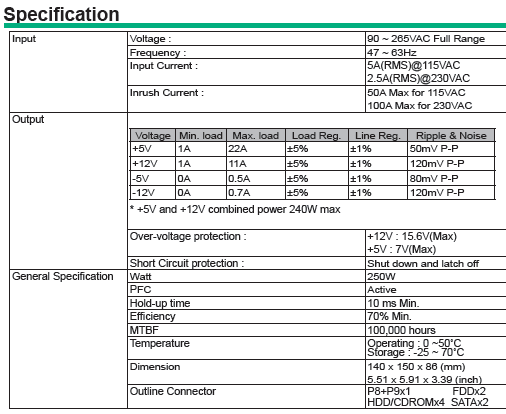Select the Ripple & Noise column header

[451, 136]
